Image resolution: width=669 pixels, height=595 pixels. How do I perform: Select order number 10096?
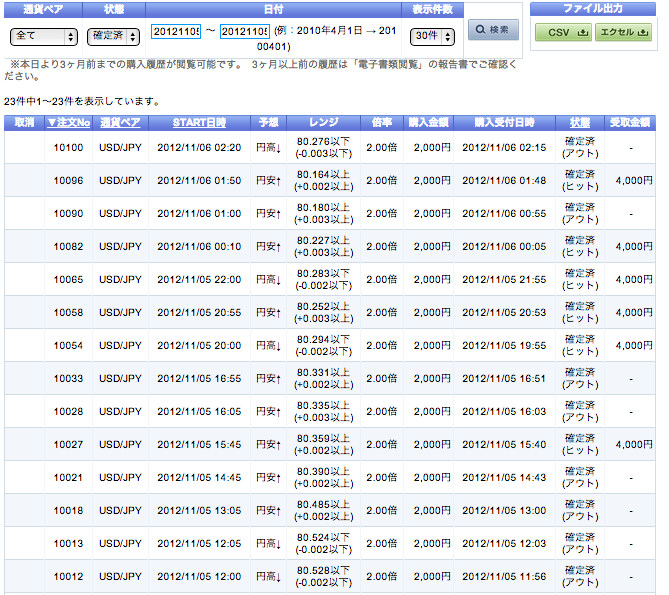coord(68,181)
